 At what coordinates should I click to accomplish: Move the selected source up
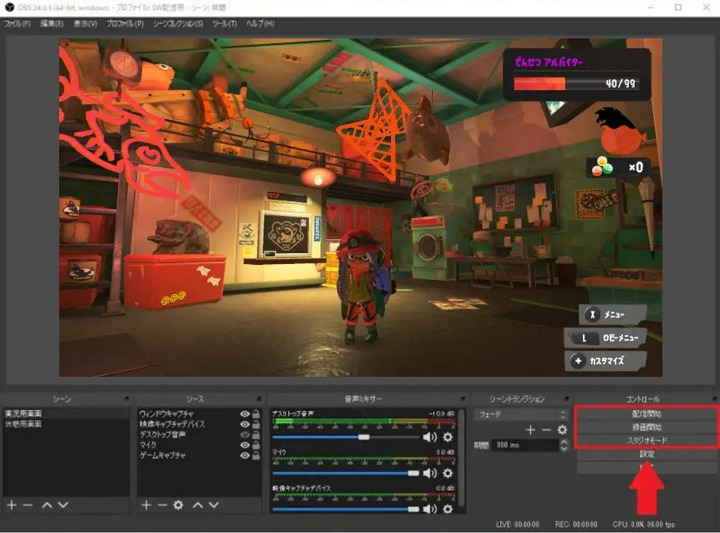(x=197, y=505)
